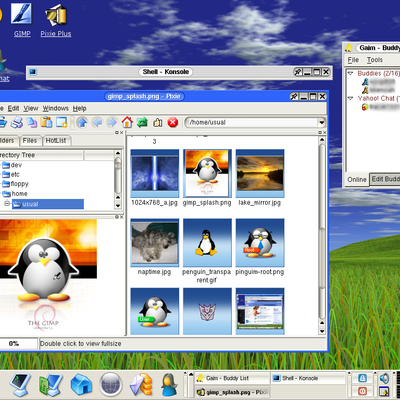
Task: Open the mail envelope panel icon
Action: [x=141, y=385]
